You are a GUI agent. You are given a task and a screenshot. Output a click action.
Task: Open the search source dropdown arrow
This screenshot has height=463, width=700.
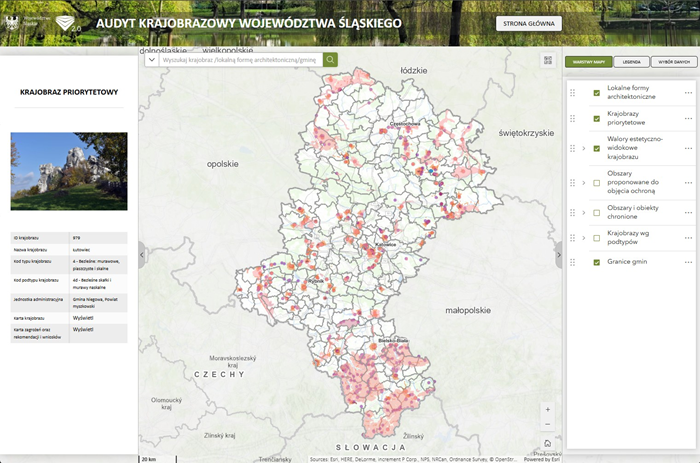tap(152, 60)
